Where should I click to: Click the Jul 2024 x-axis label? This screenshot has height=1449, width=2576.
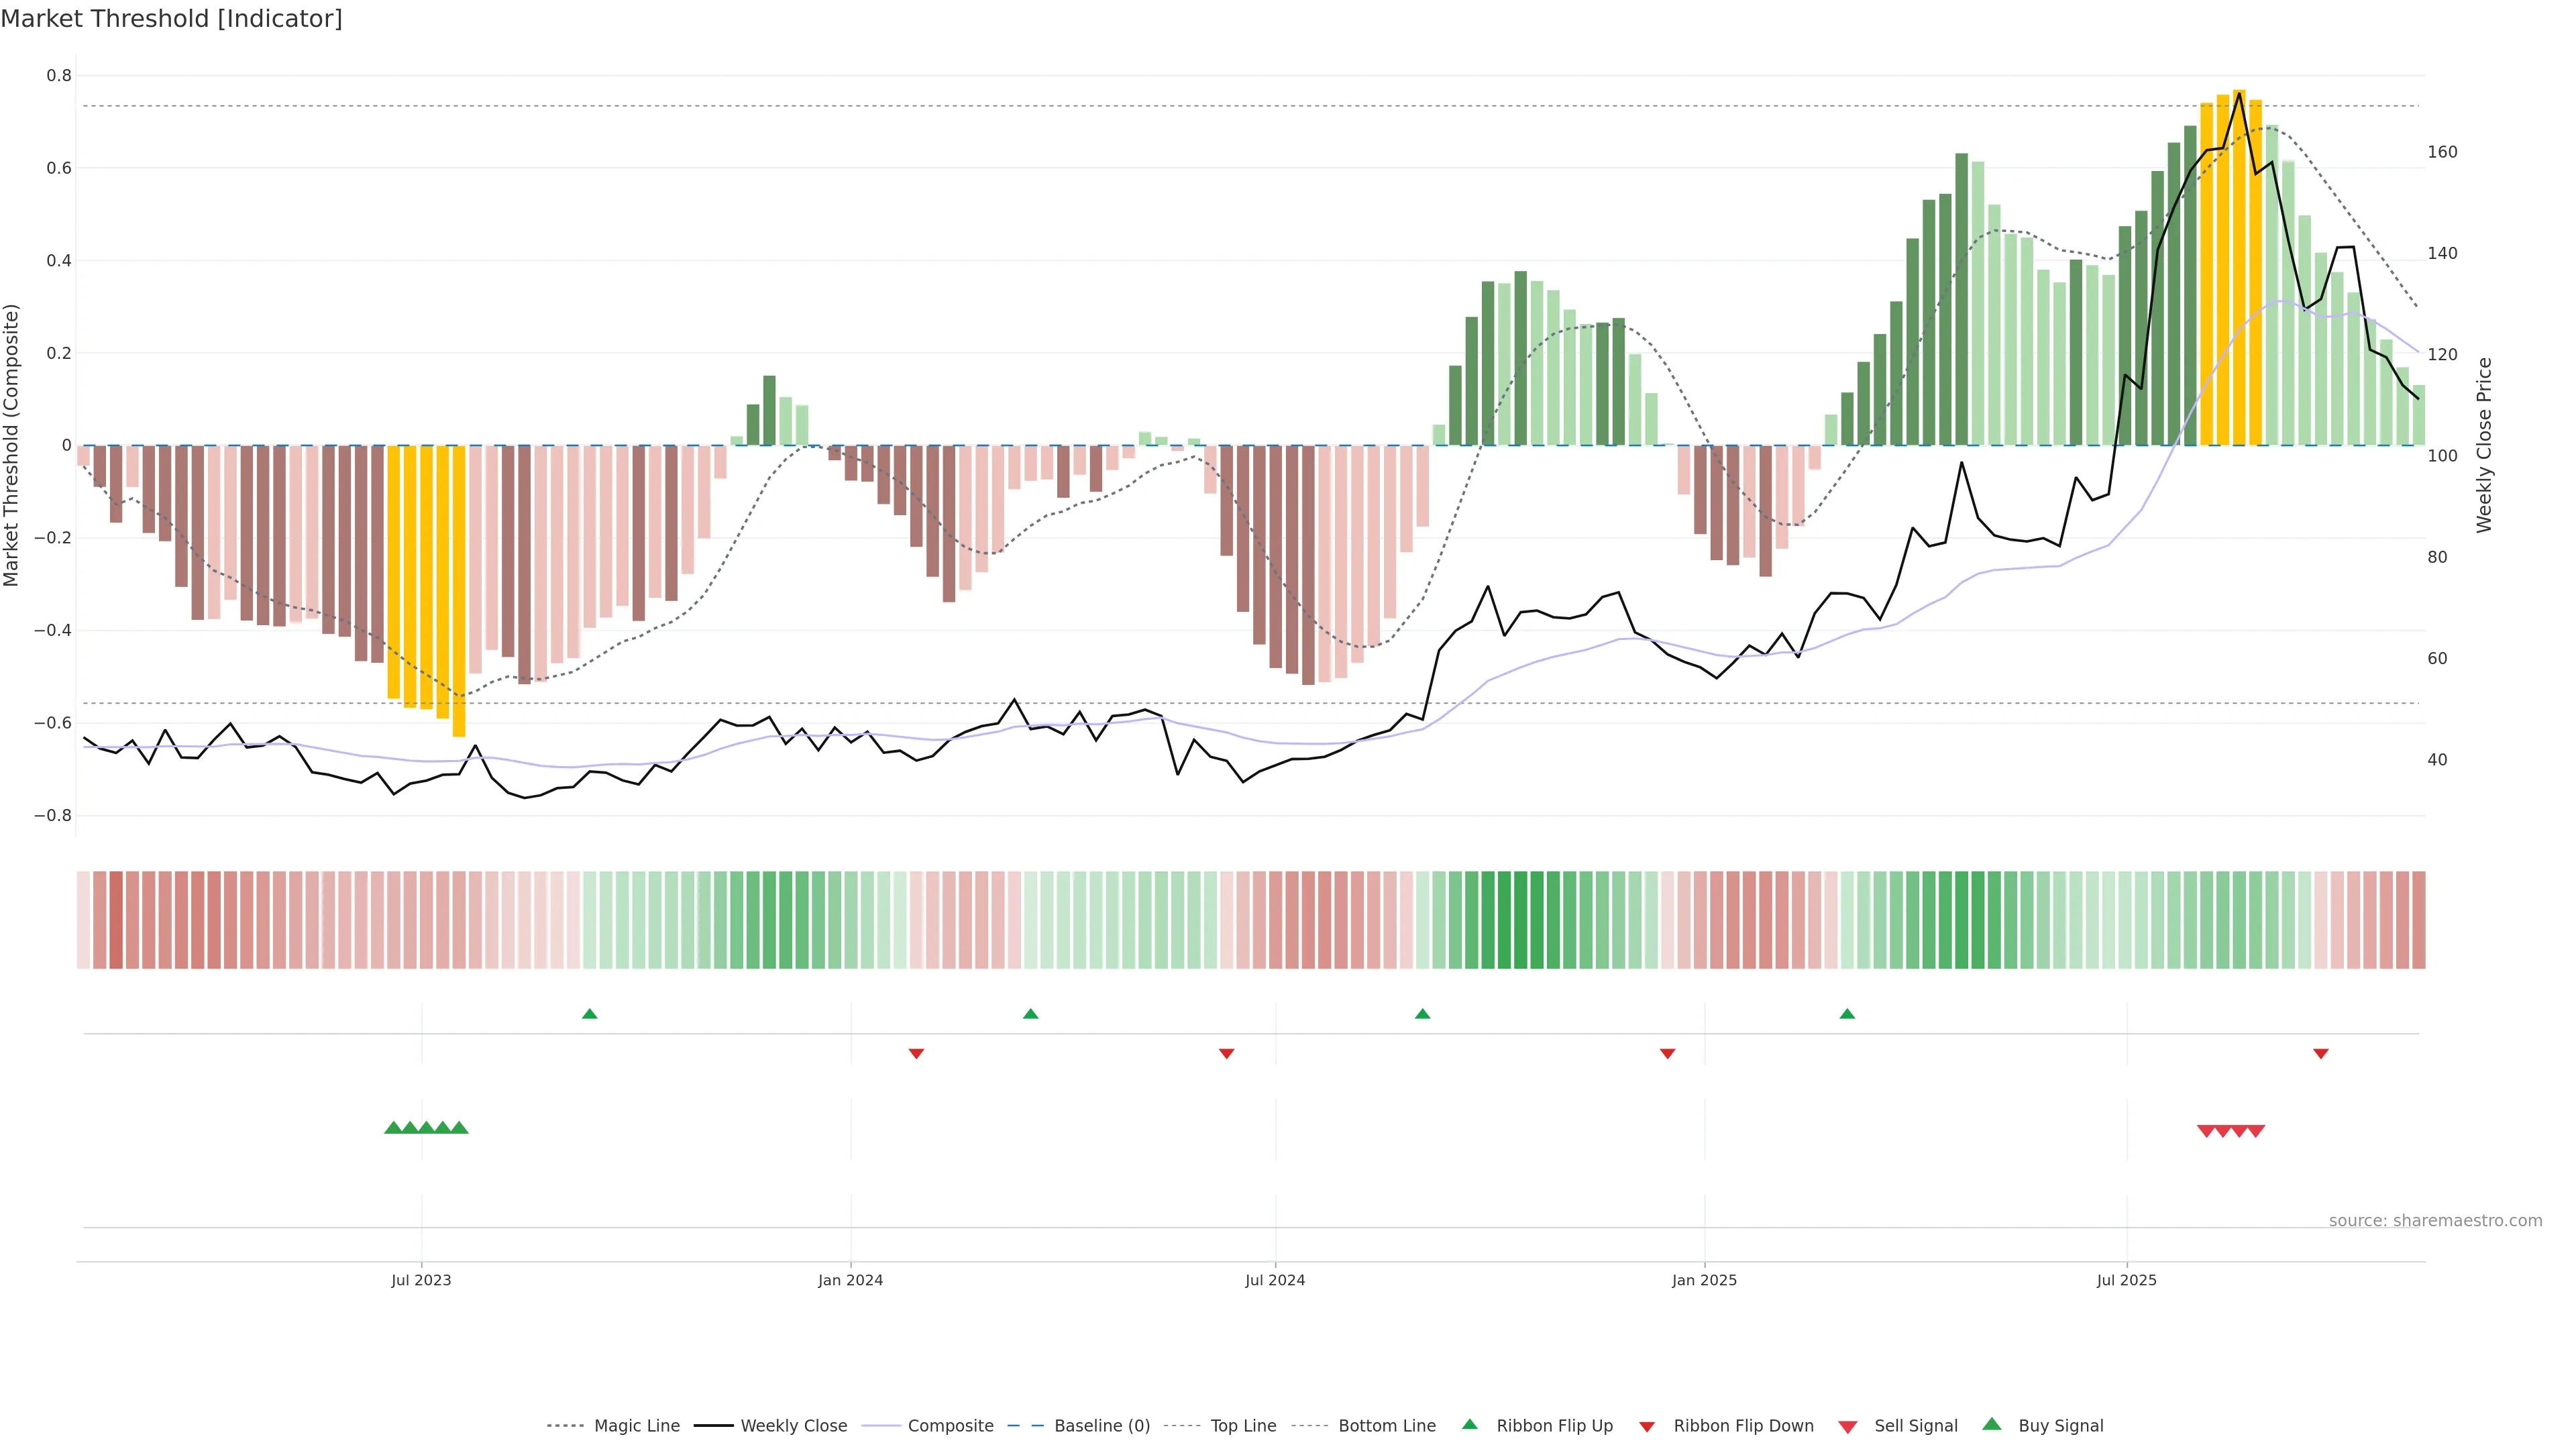click(1275, 1280)
